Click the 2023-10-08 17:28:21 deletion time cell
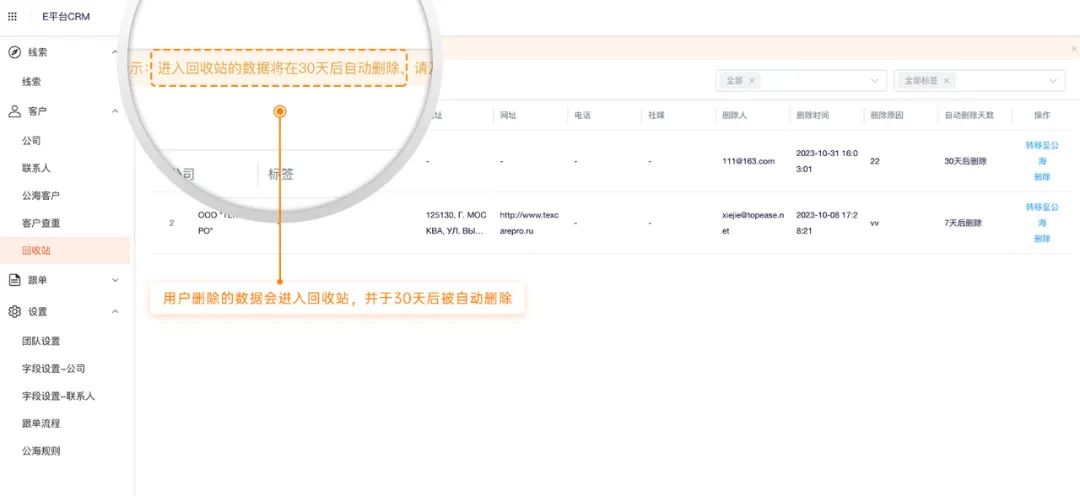The height and width of the screenshot is (496, 1080). pyautogui.click(x=827, y=223)
